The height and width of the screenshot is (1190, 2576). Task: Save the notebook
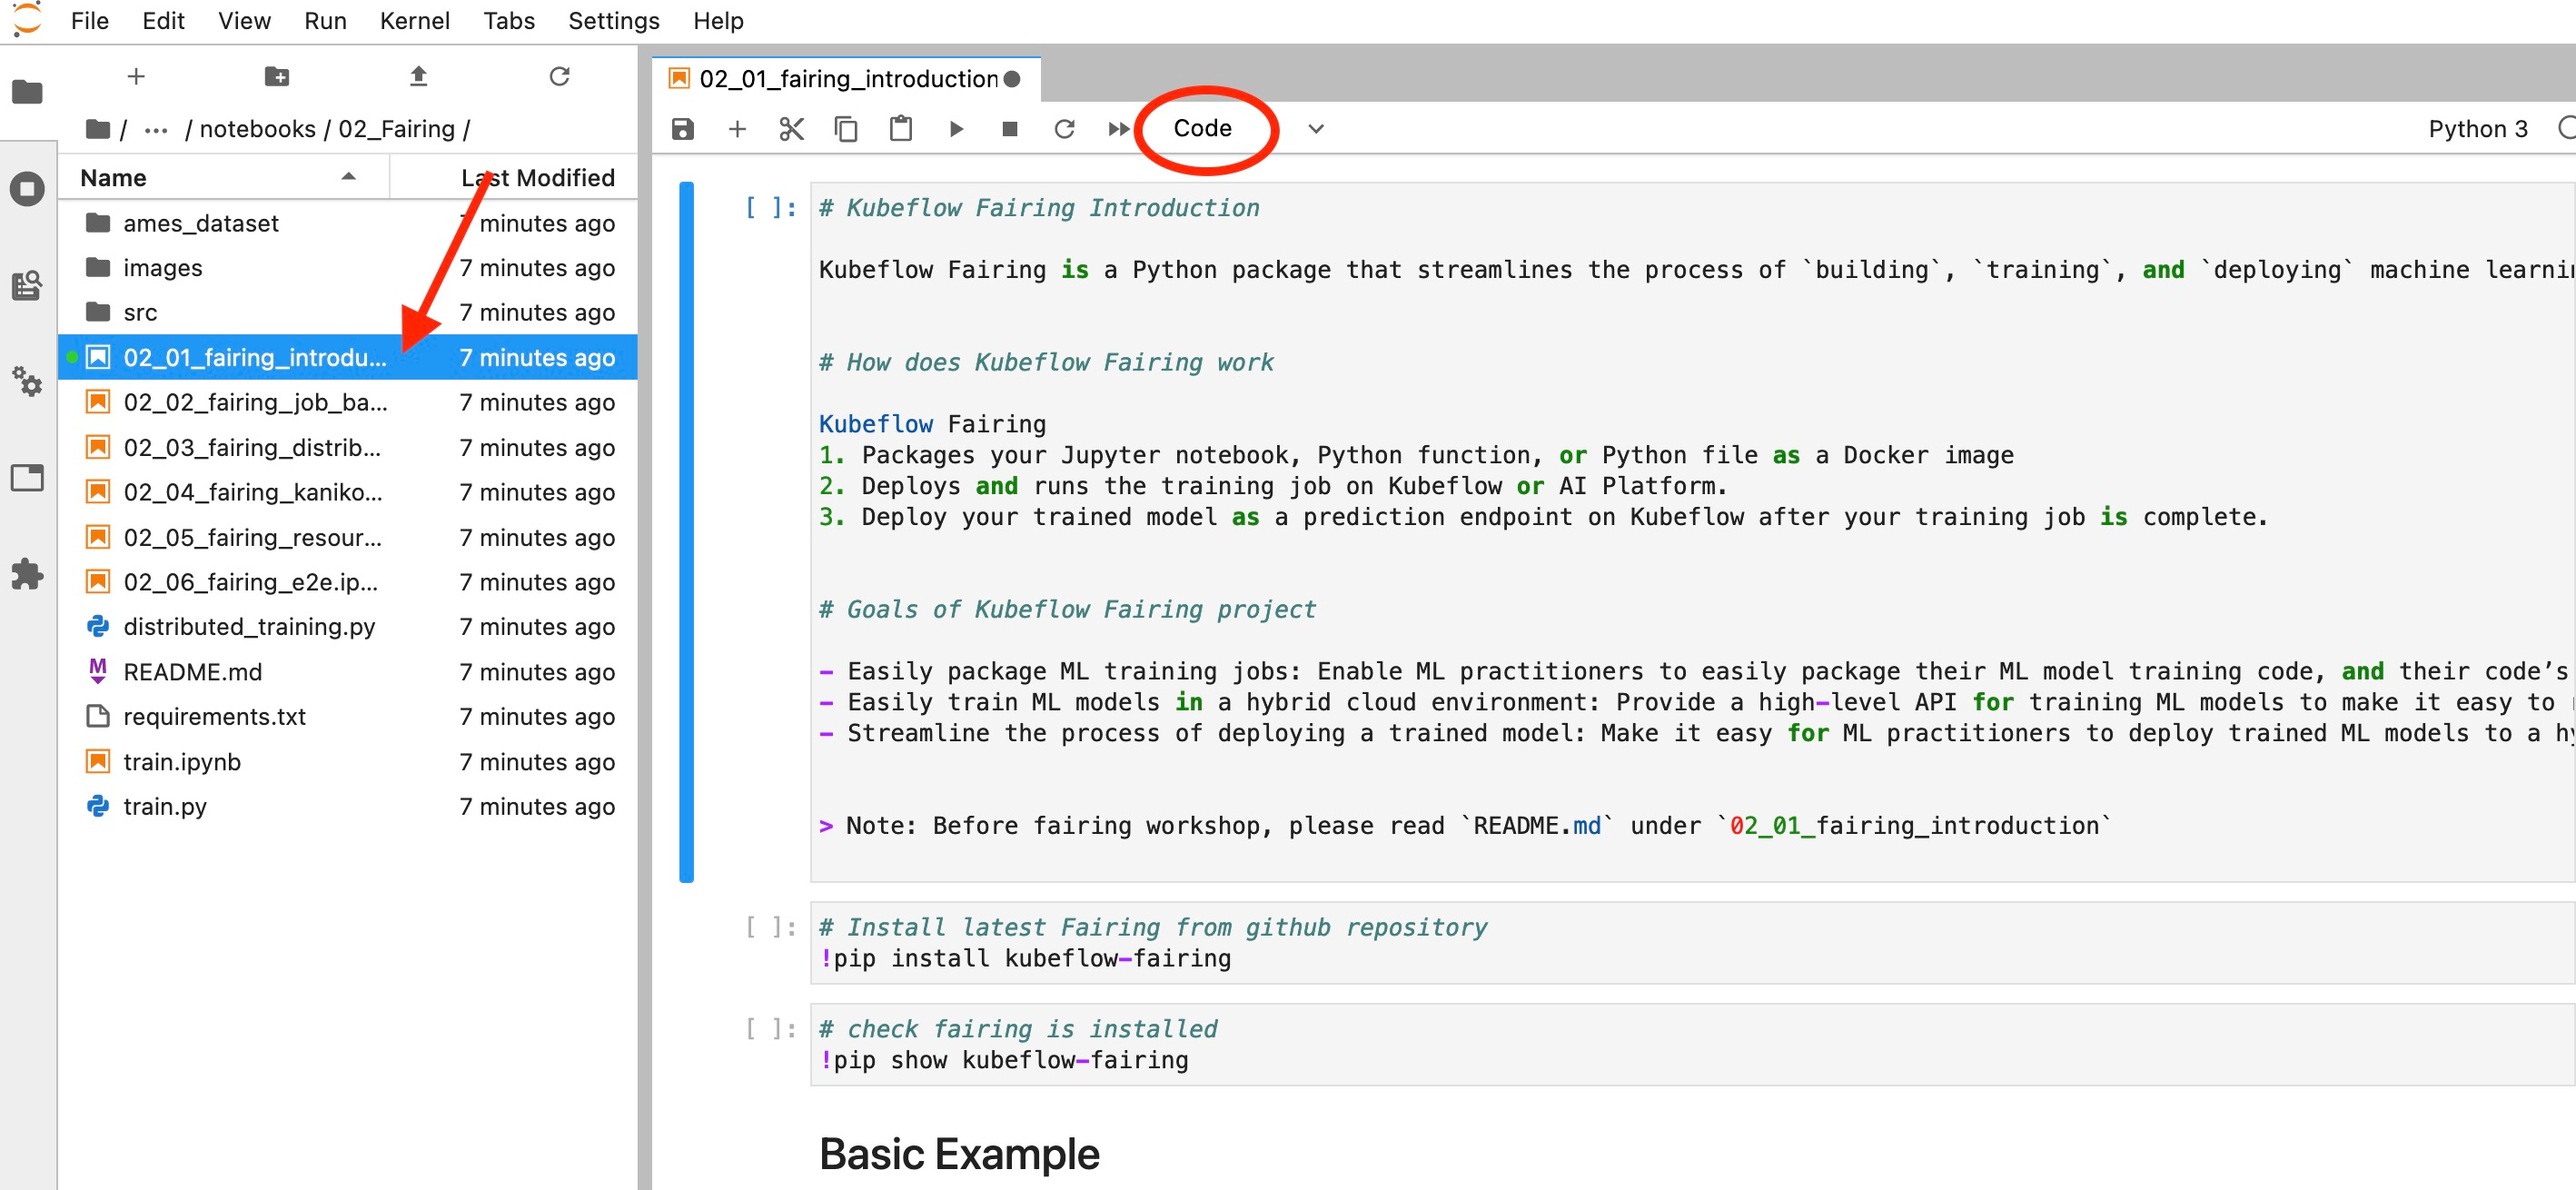[x=682, y=129]
